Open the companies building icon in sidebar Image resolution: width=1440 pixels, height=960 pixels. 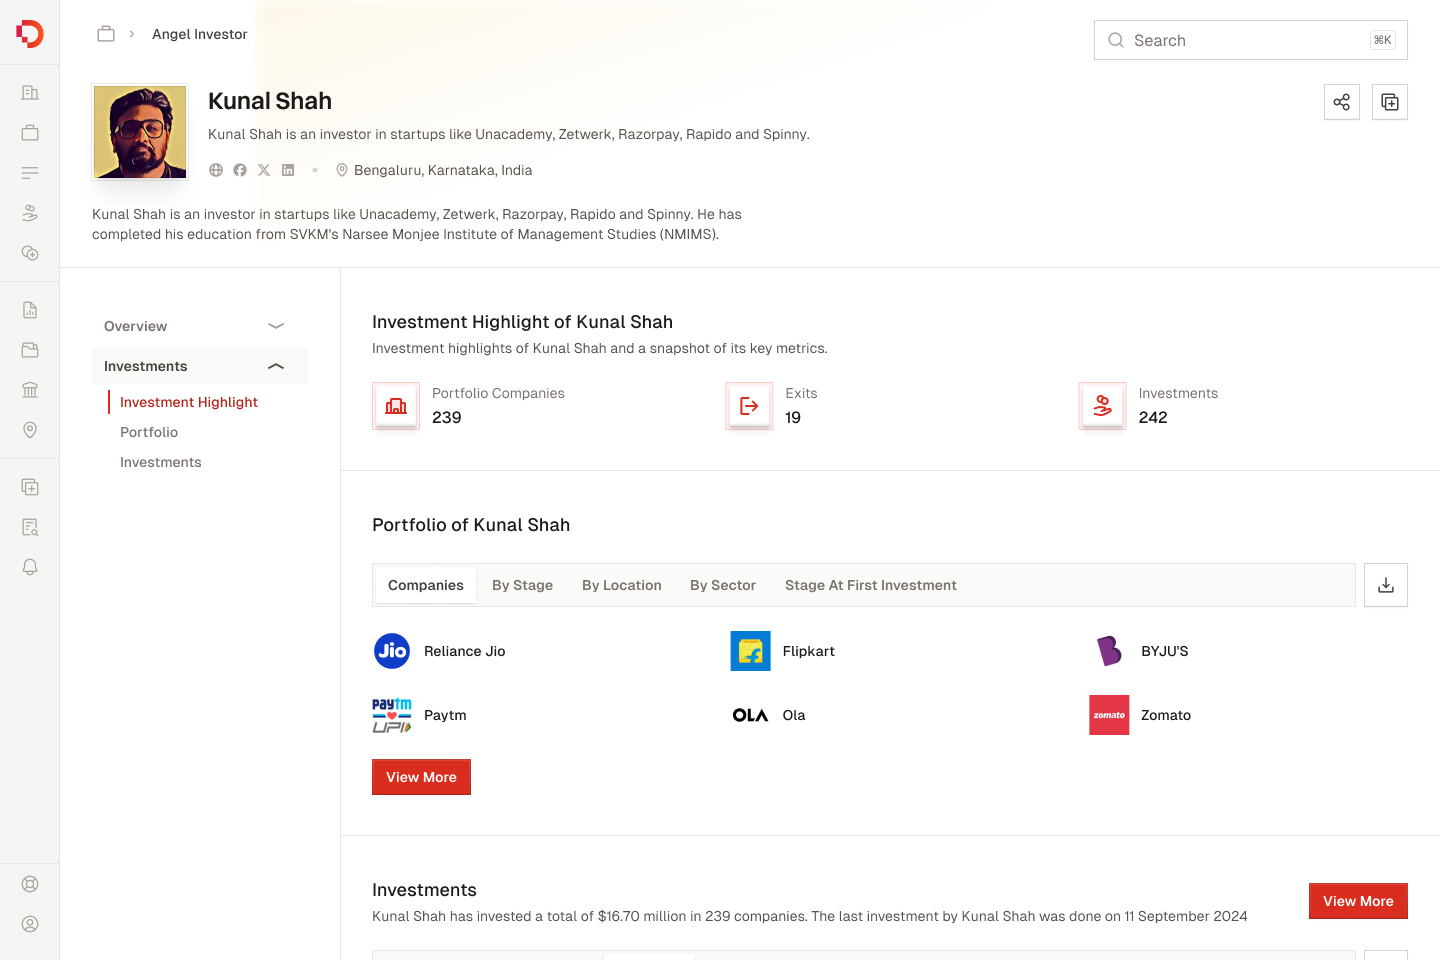point(30,93)
